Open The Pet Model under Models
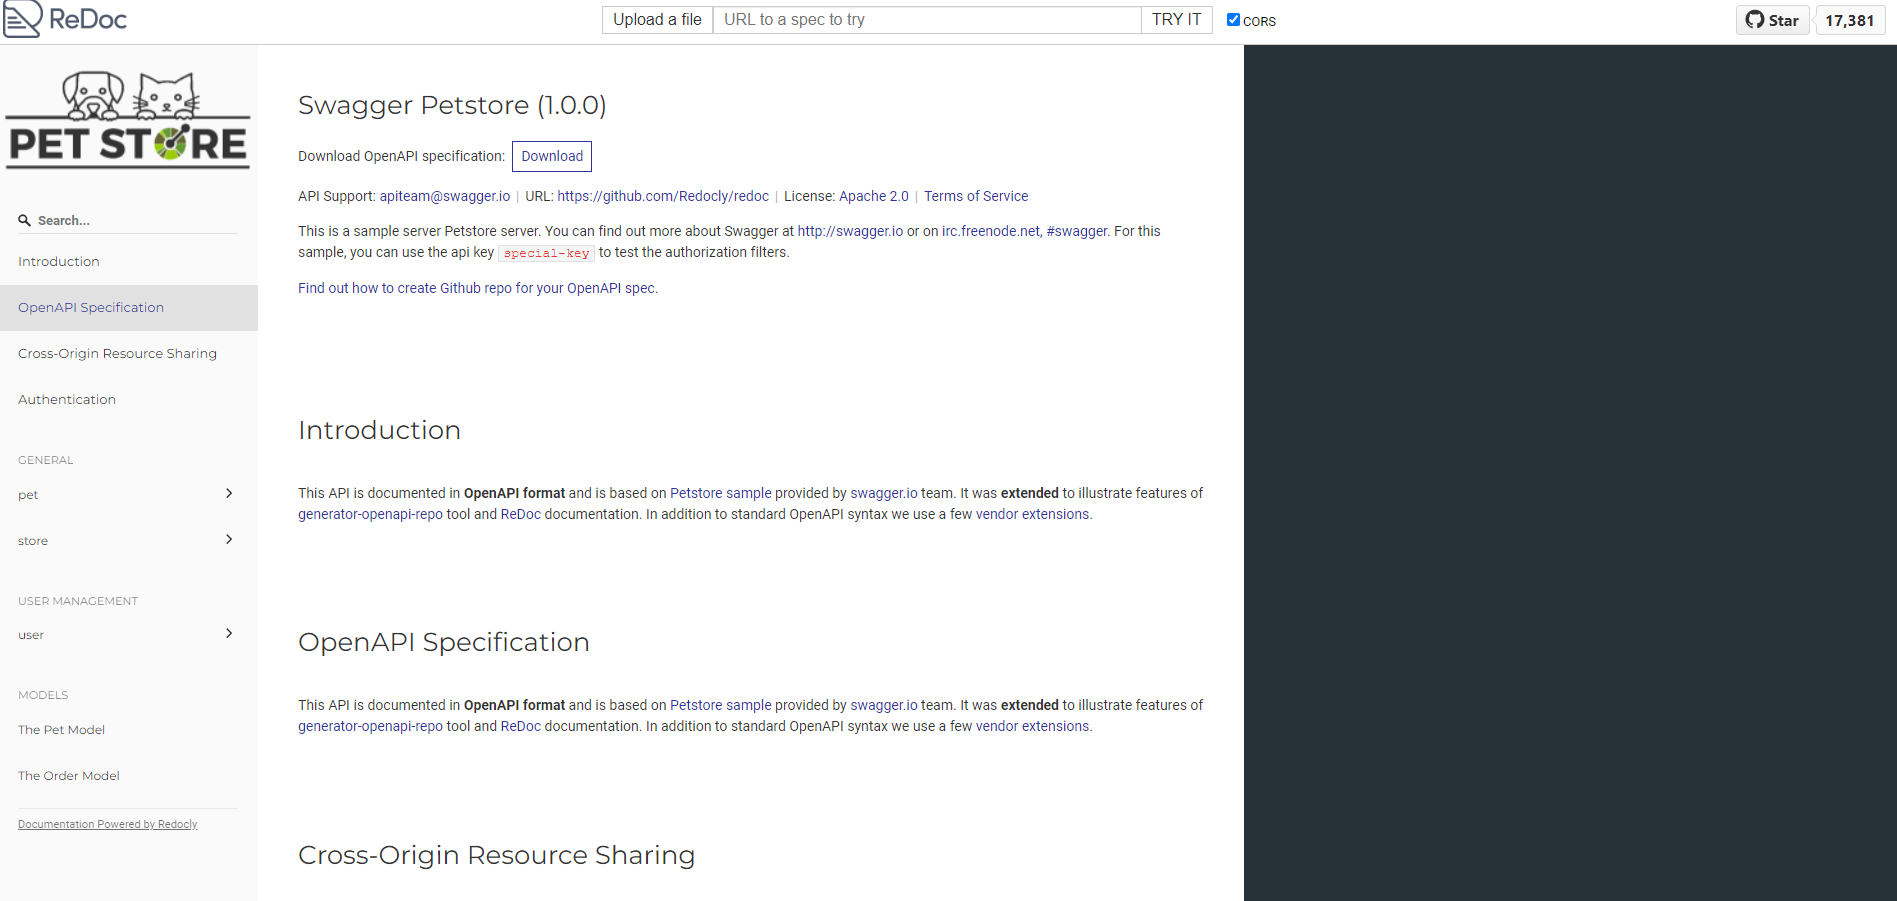Viewport: 1897px width, 901px height. pos(61,729)
